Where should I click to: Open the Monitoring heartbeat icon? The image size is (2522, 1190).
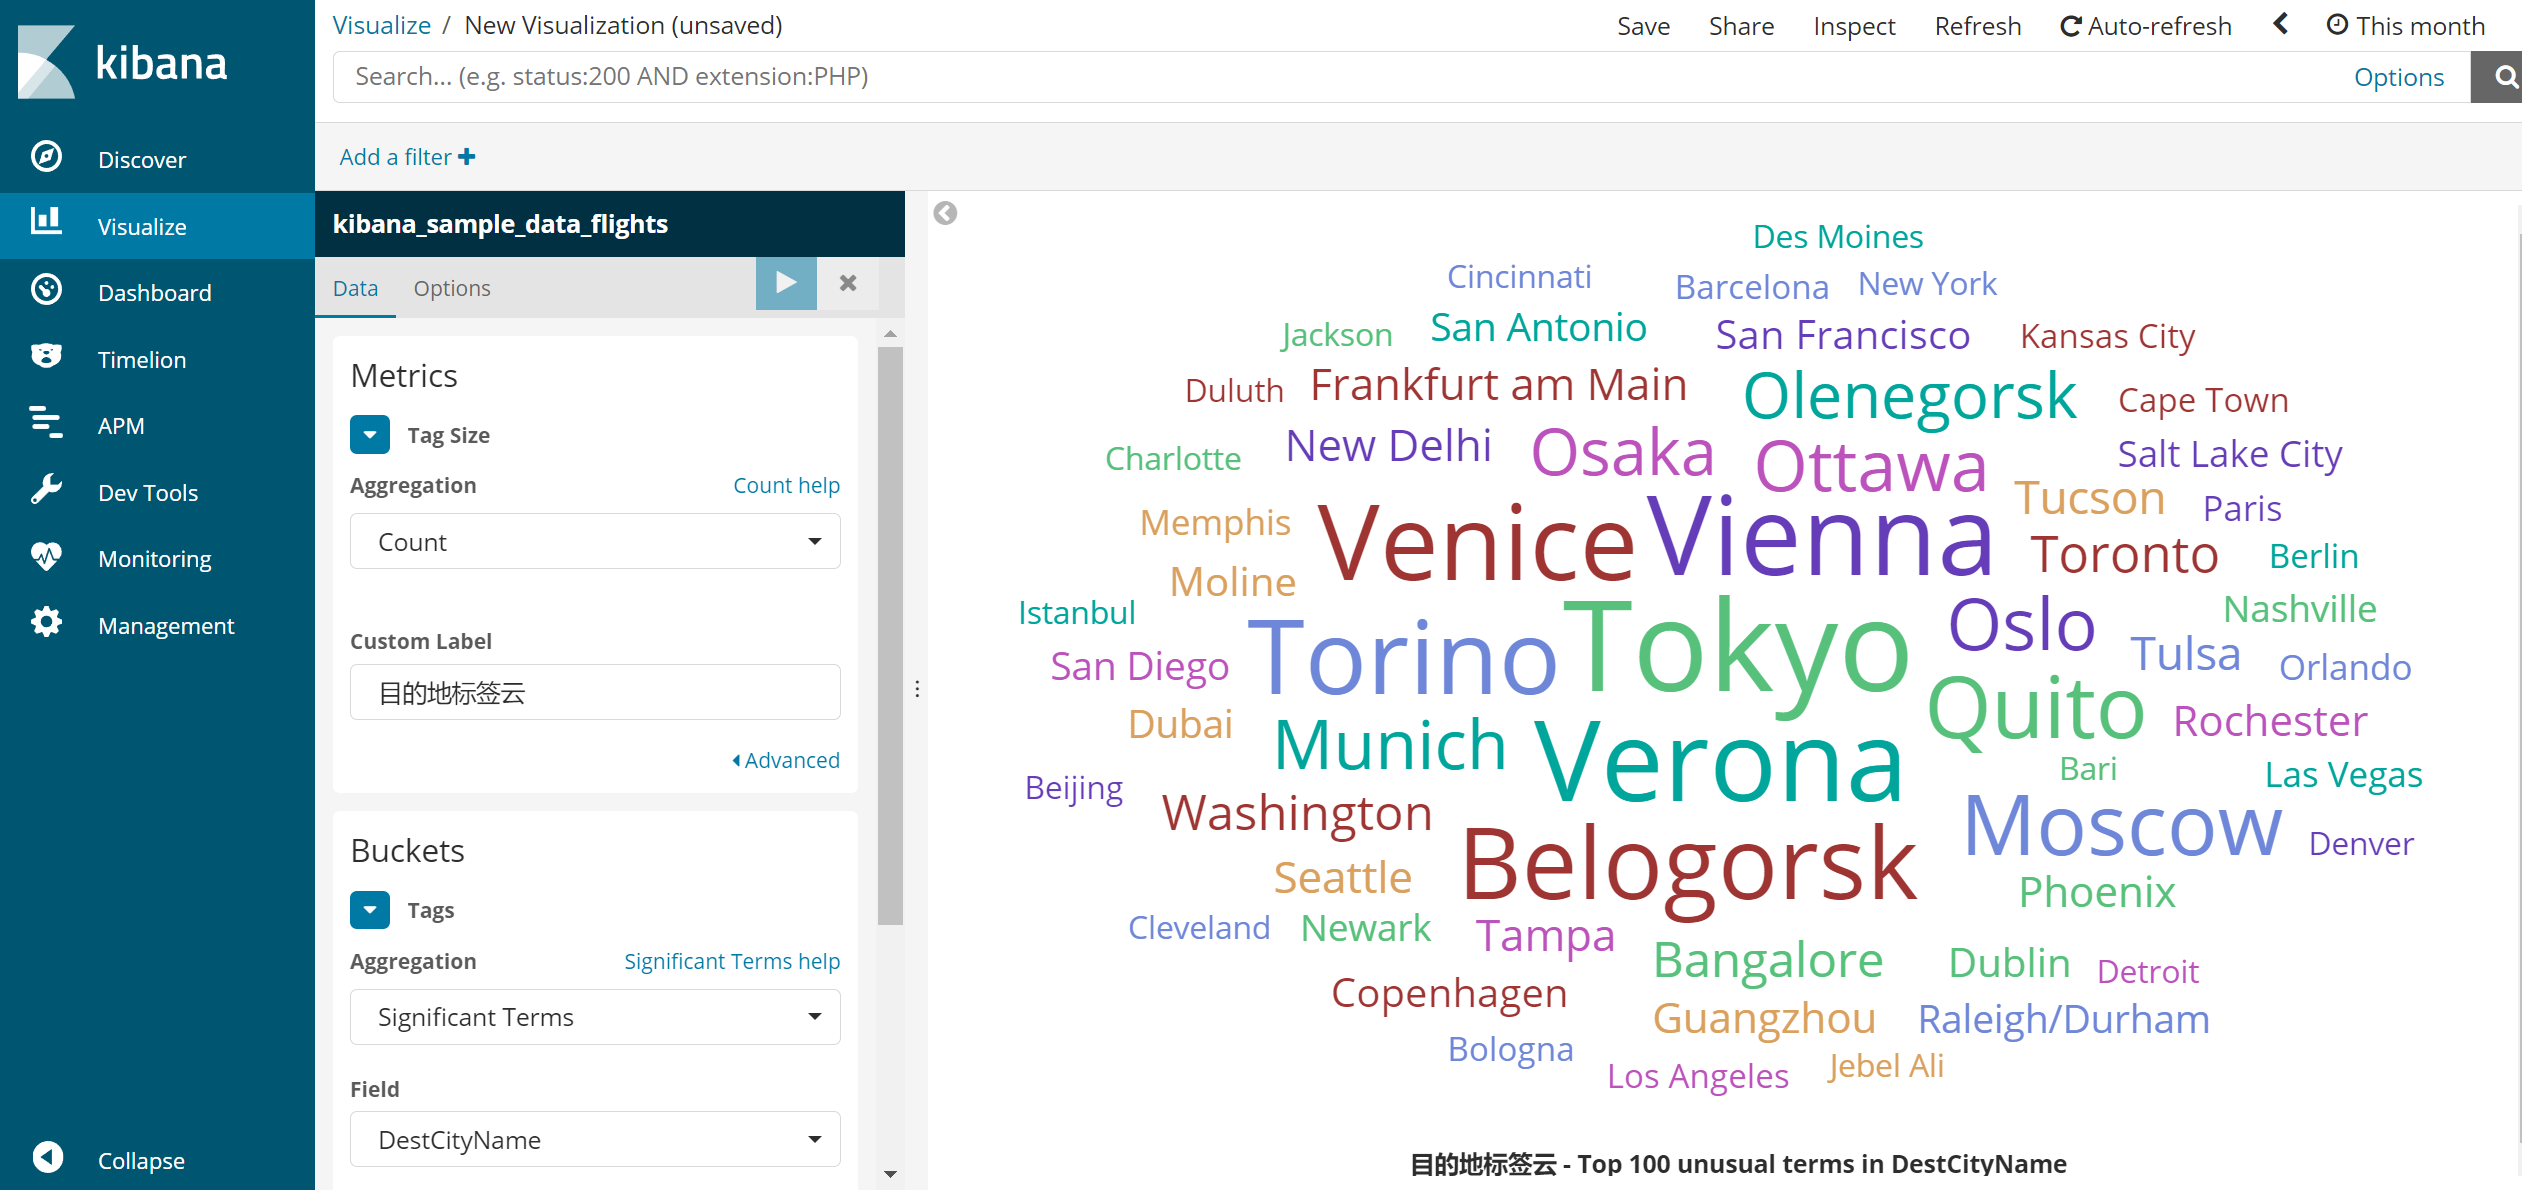(x=46, y=556)
